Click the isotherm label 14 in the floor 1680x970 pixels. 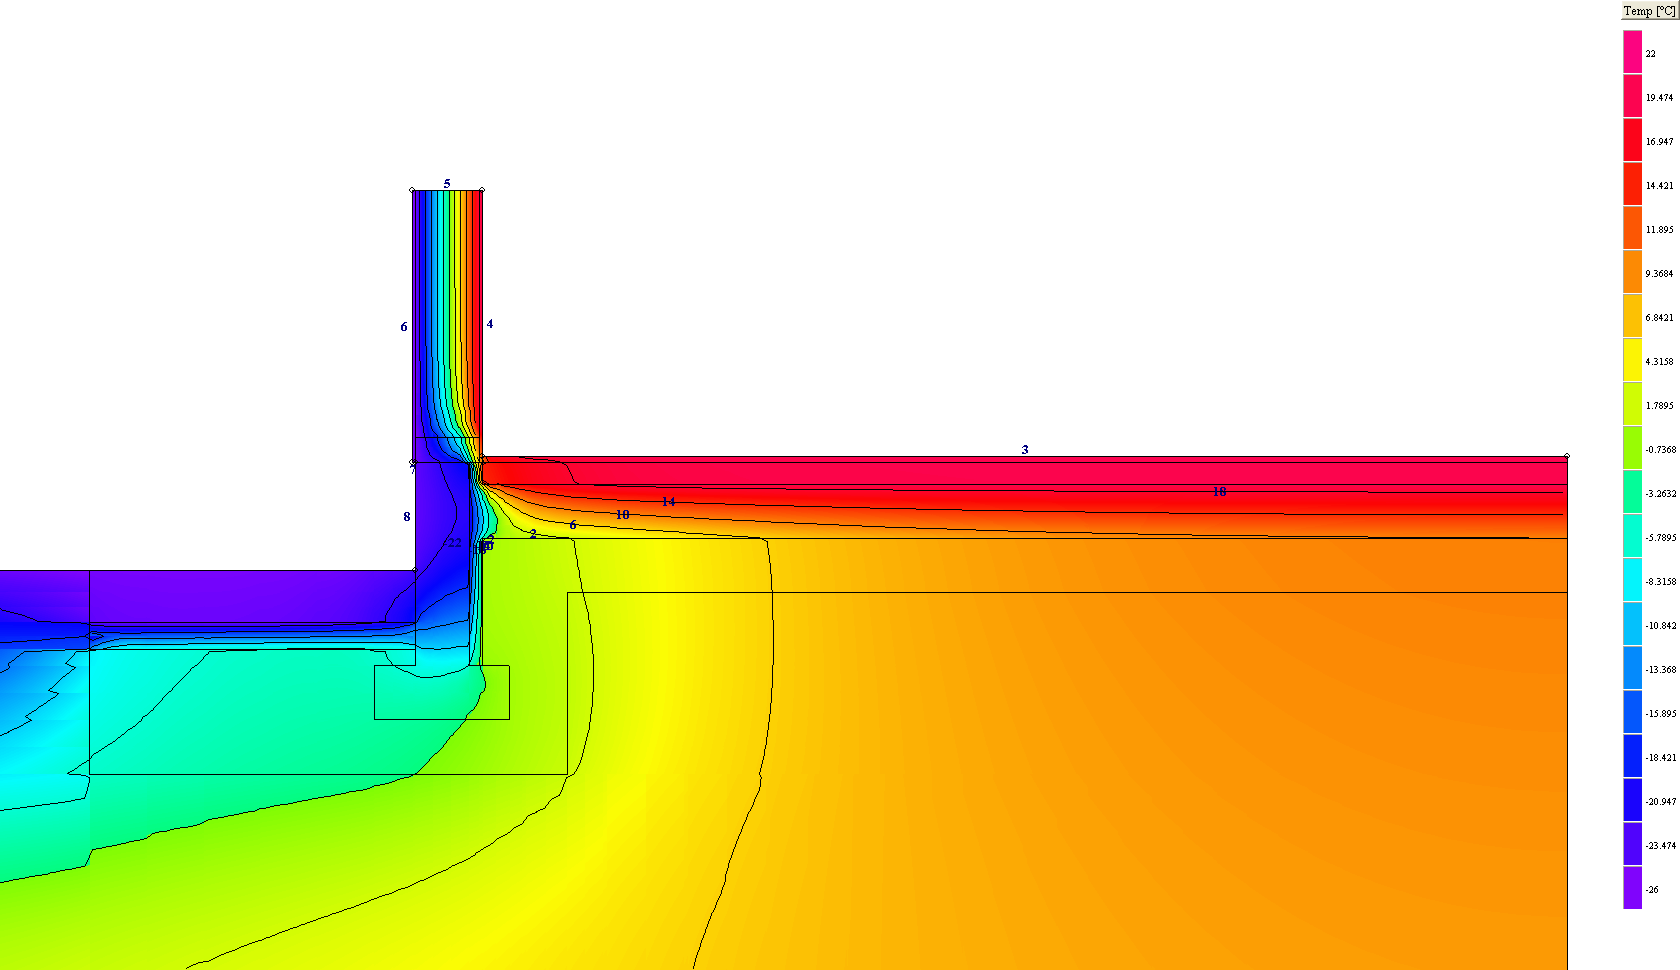click(x=668, y=502)
